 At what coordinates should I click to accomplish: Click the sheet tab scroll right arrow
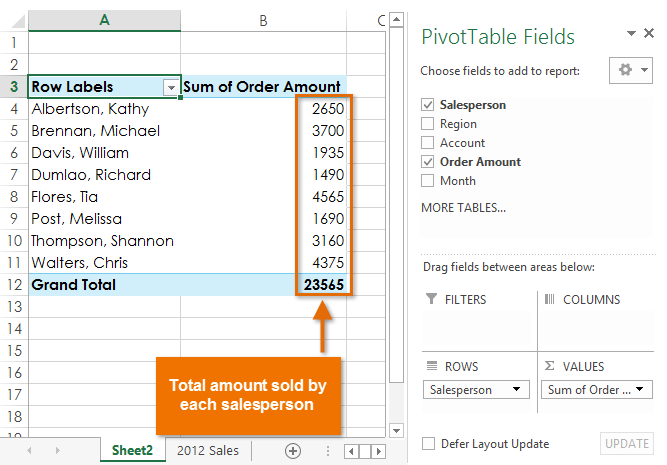coord(58,451)
